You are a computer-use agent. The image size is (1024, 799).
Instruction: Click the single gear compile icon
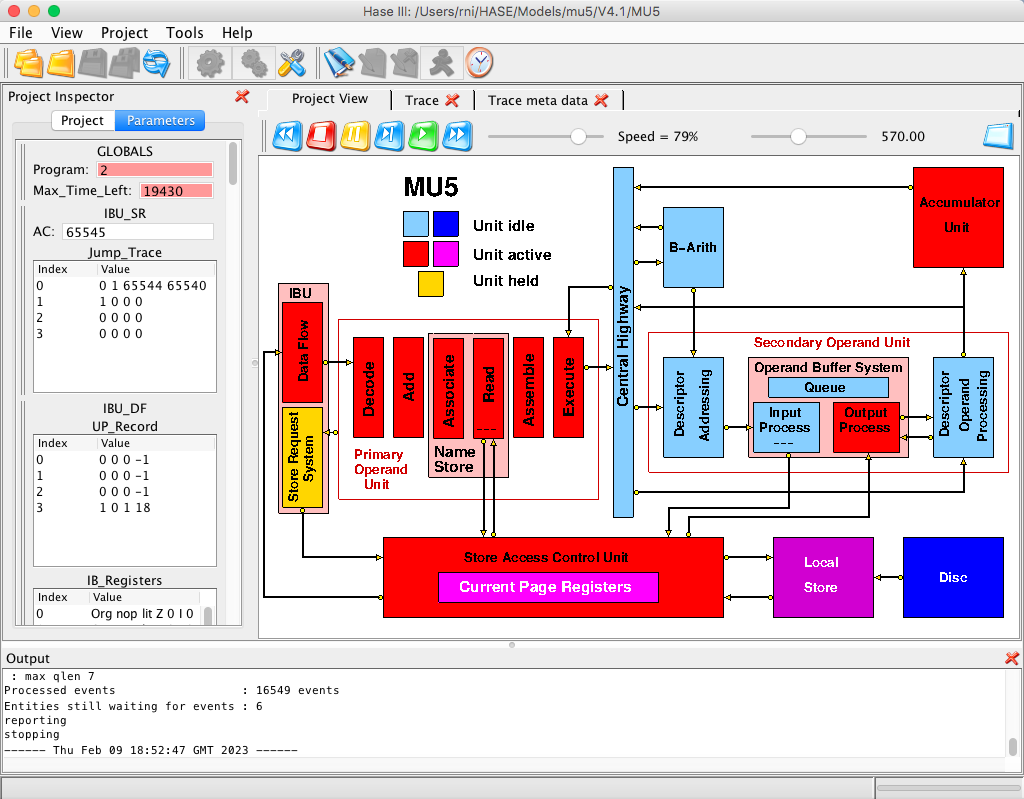point(210,63)
